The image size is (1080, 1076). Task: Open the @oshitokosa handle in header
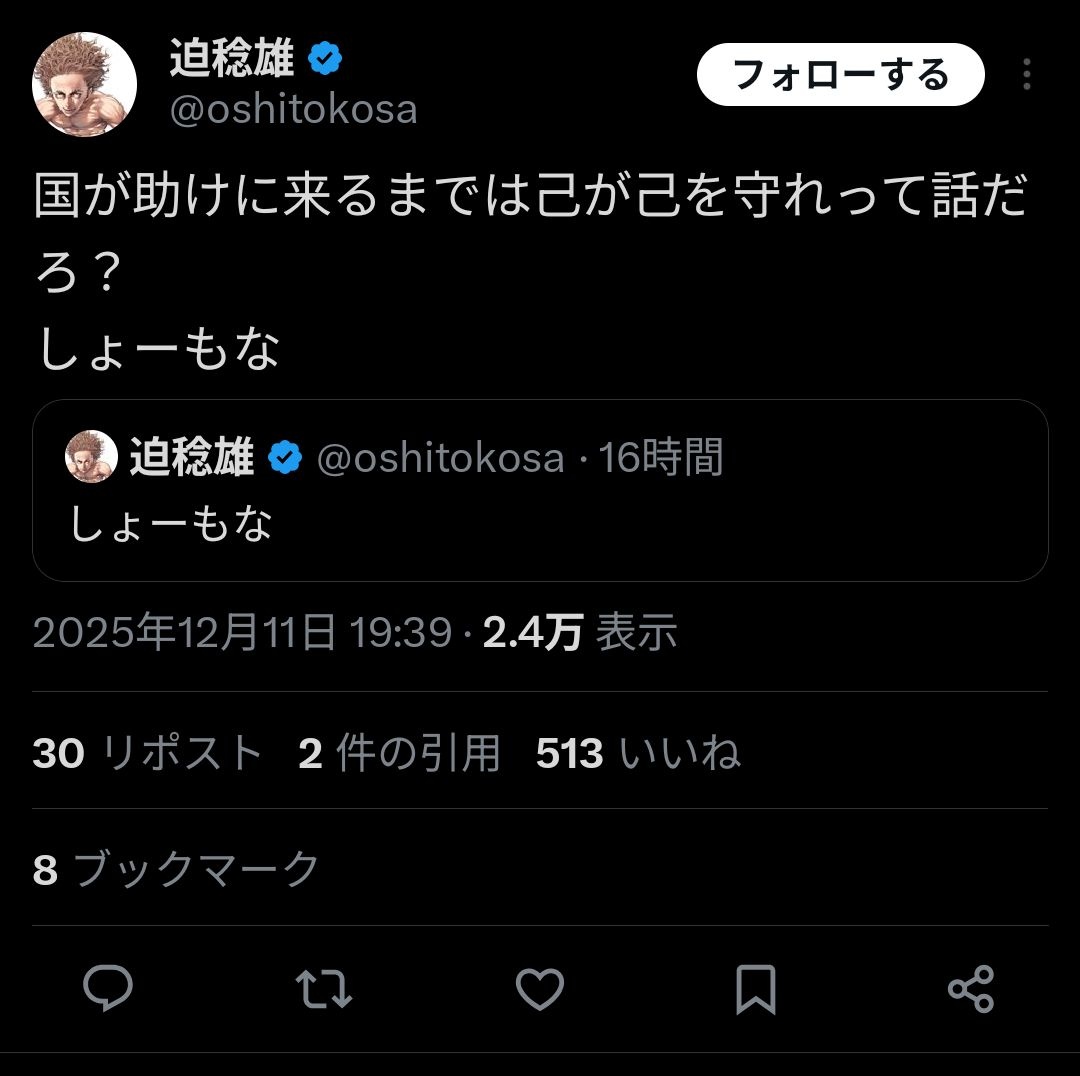[x=293, y=110]
